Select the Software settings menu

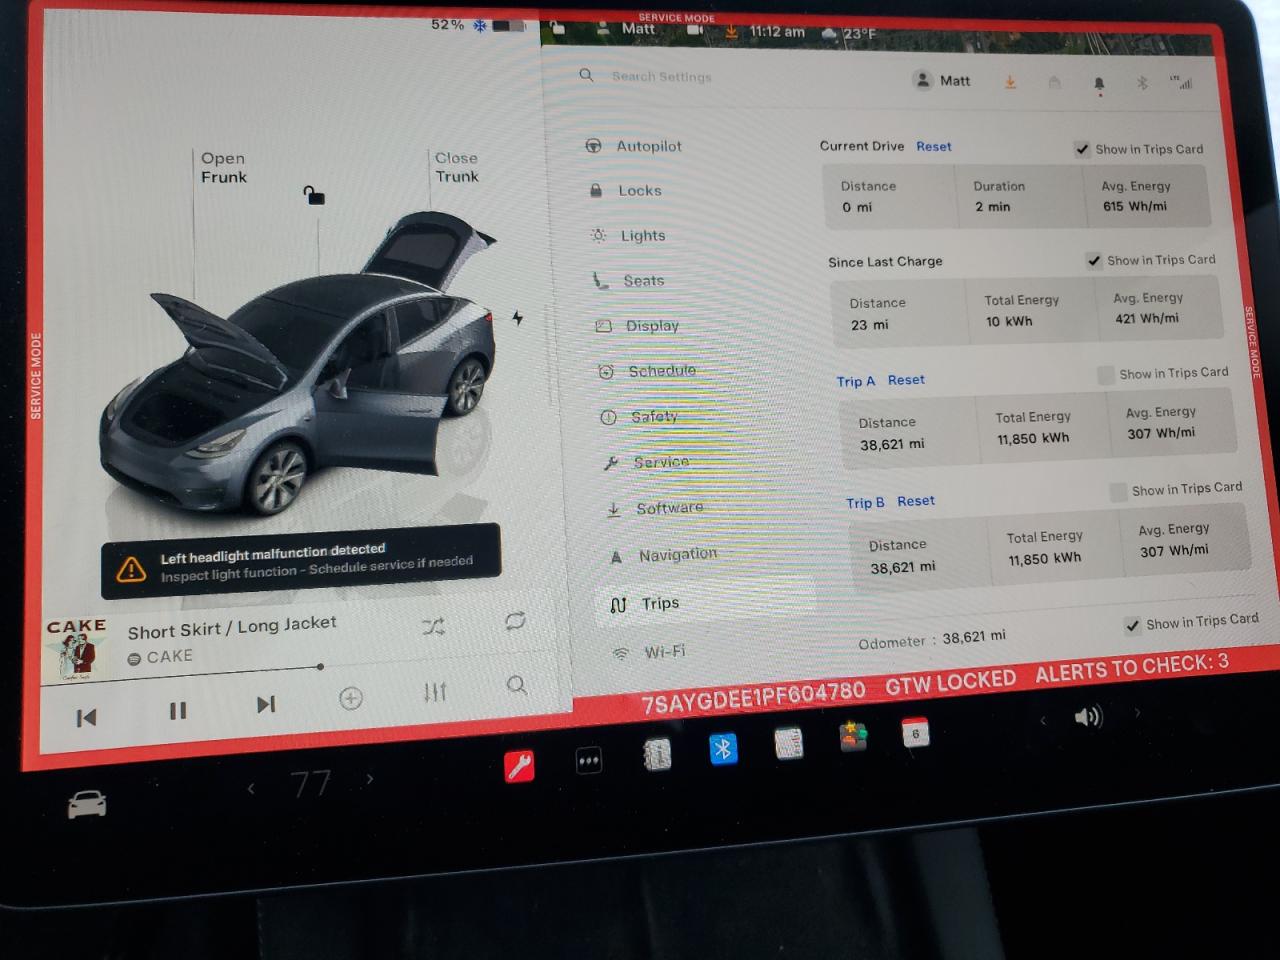point(669,508)
